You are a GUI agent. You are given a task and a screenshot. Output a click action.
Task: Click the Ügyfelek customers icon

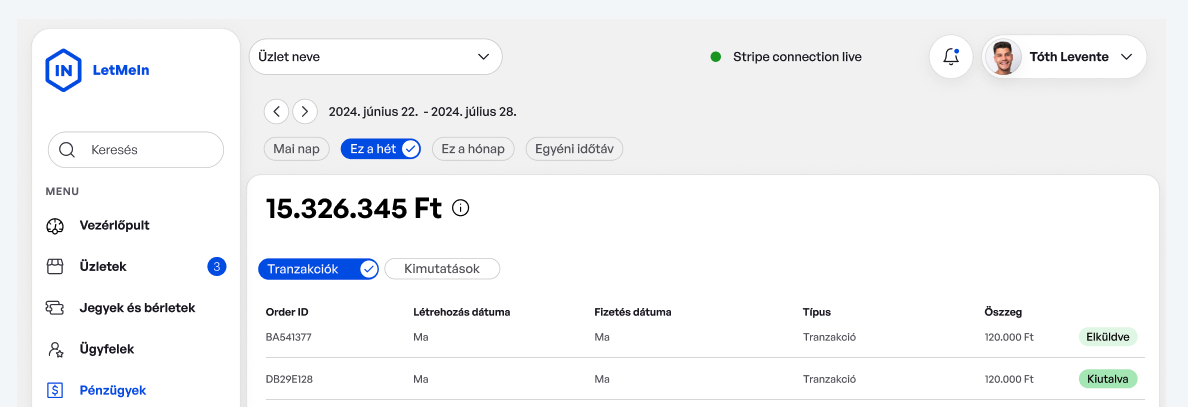pos(55,349)
